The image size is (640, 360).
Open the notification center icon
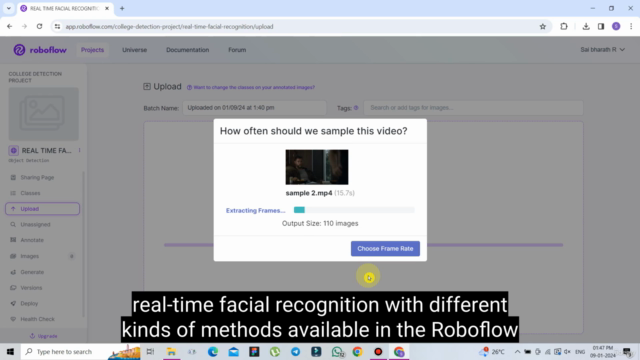pos(627,351)
